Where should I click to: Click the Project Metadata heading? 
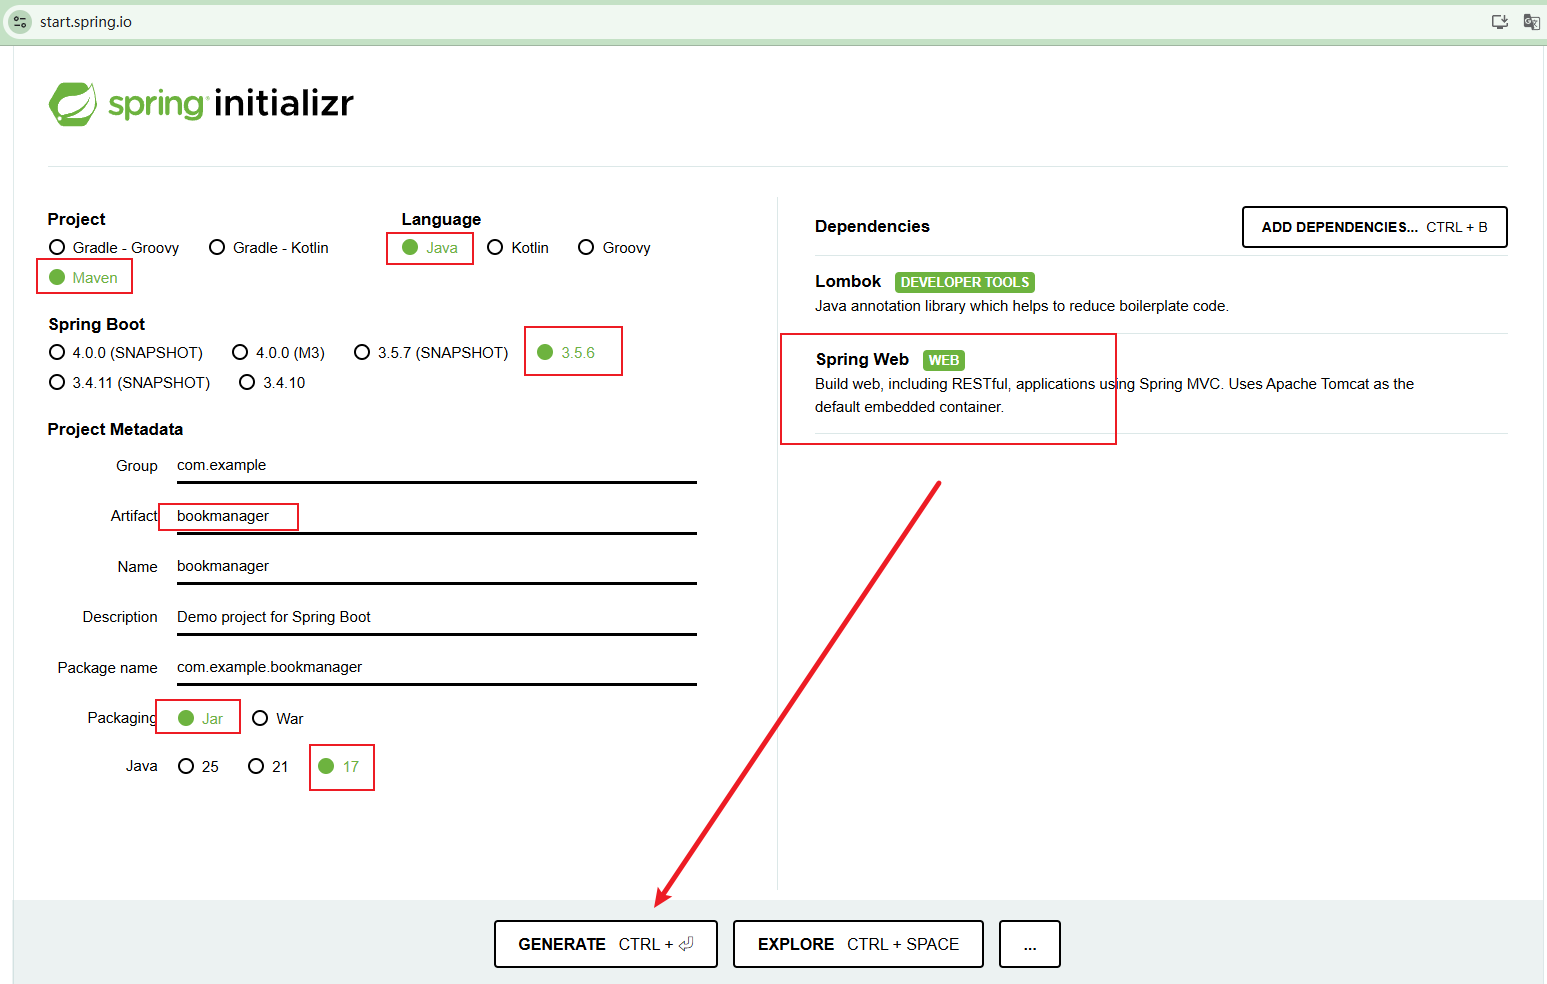click(x=115, y=430)
